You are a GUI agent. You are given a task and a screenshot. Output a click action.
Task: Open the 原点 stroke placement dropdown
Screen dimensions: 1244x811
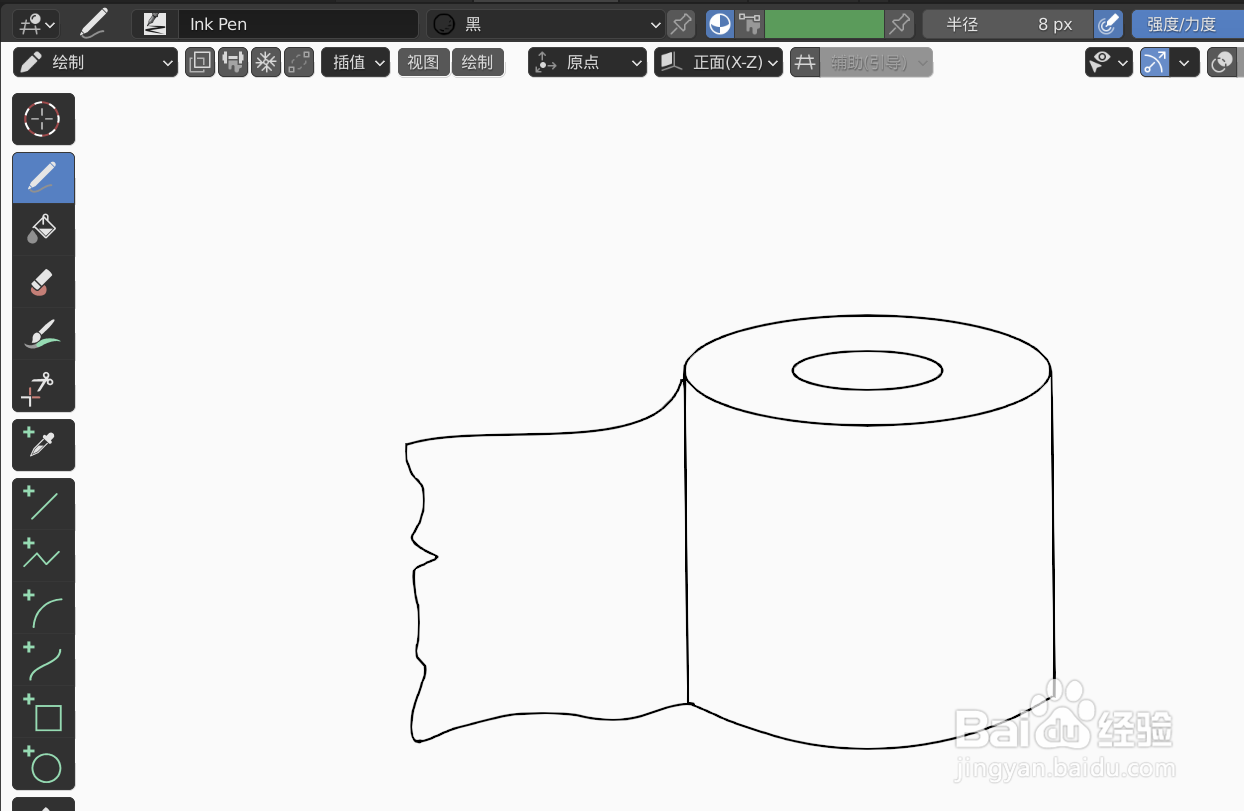point(587,61)
